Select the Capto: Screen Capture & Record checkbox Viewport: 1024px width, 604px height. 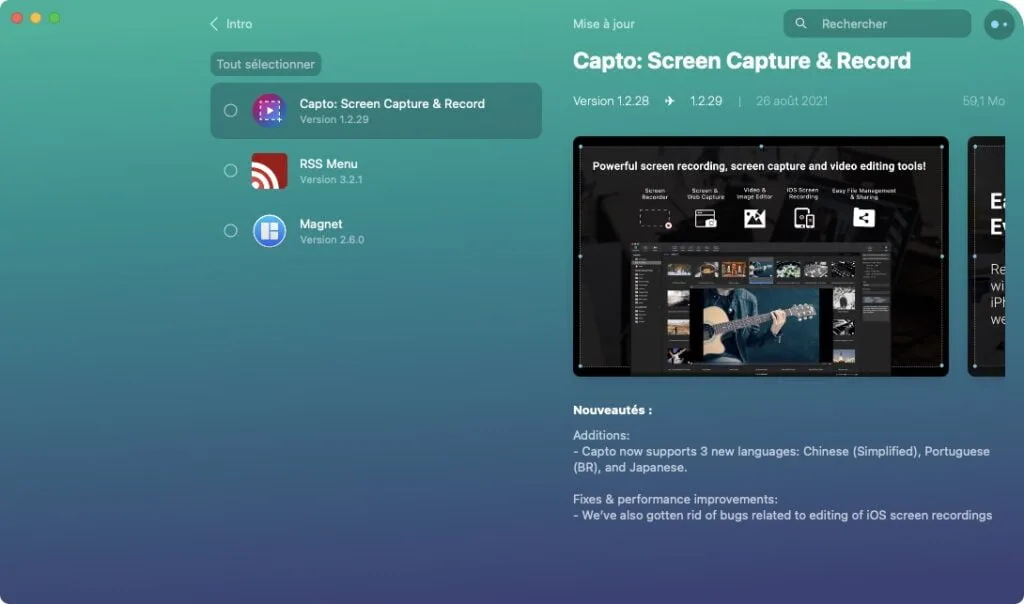point(231,110)
